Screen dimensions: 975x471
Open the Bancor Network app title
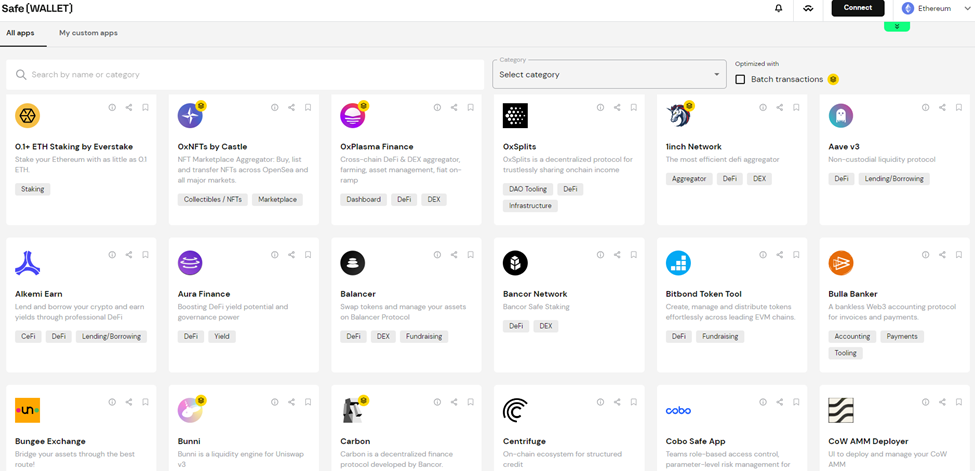coord(535,294)
